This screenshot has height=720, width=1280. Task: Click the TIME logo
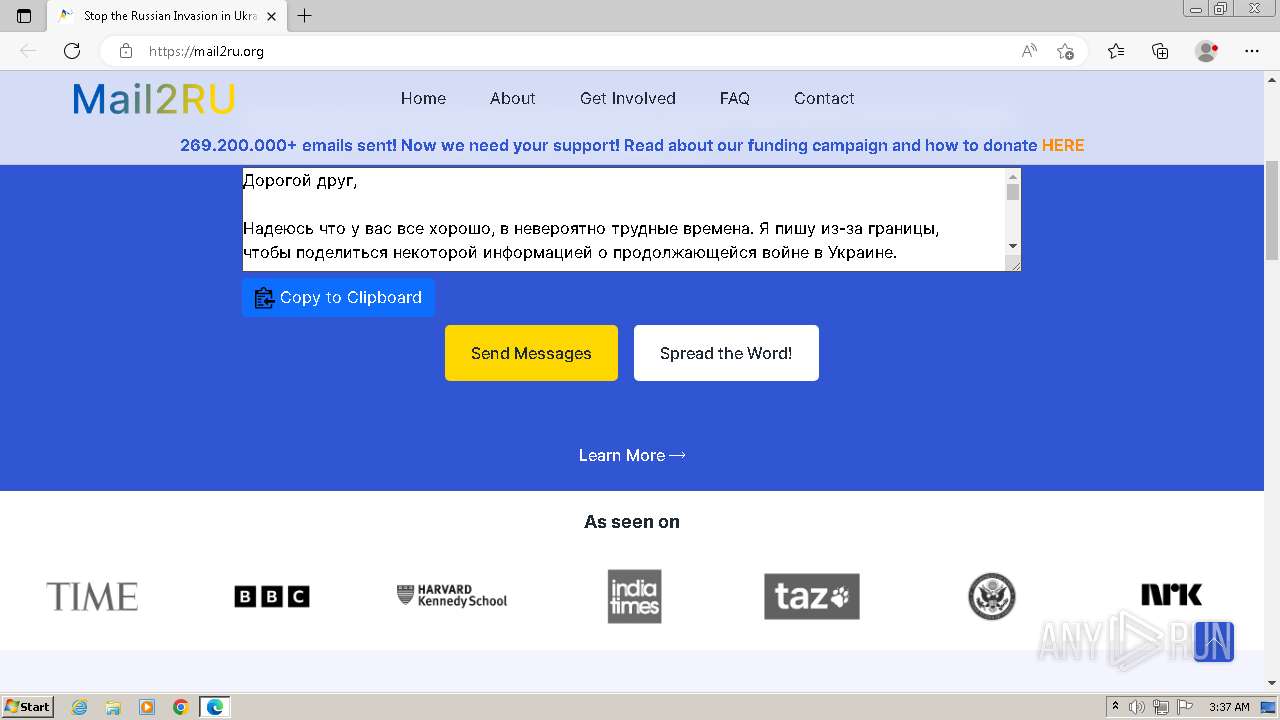click(92, 597)
